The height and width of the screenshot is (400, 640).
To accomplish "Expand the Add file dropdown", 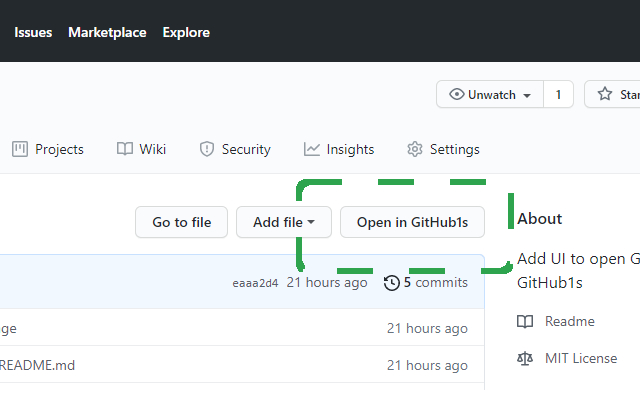I will coord(284,222).
